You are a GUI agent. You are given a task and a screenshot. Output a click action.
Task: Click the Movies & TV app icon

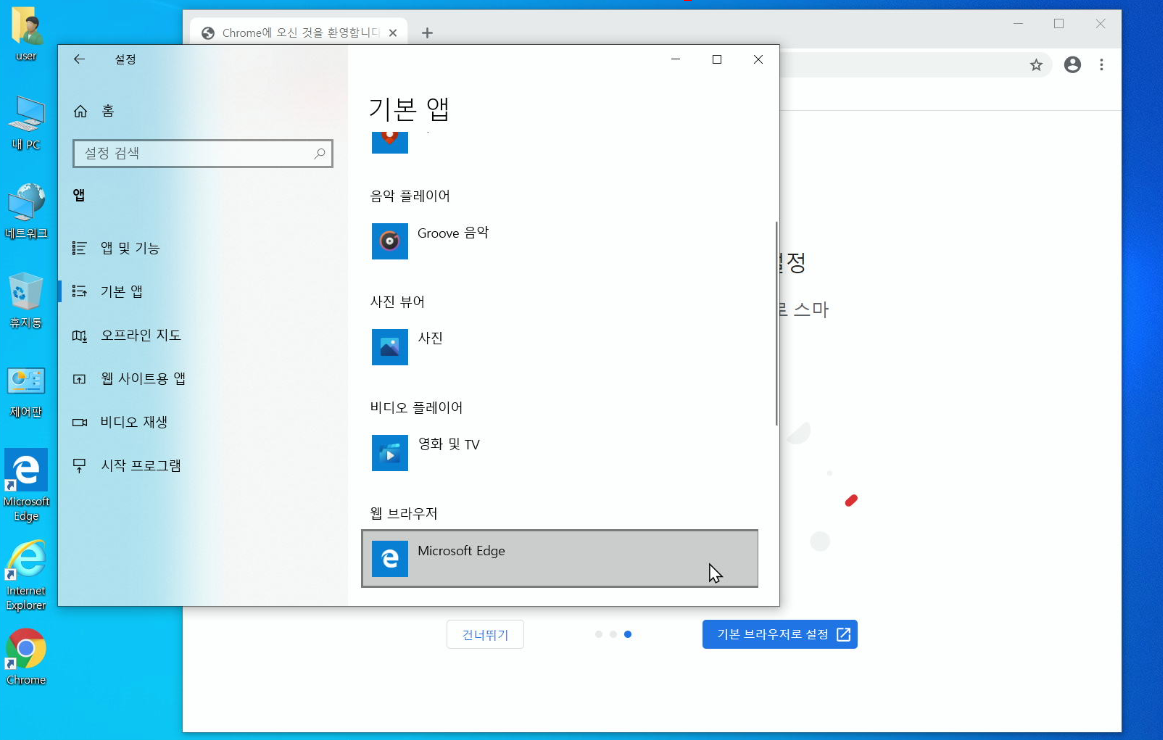coord(389,453)
